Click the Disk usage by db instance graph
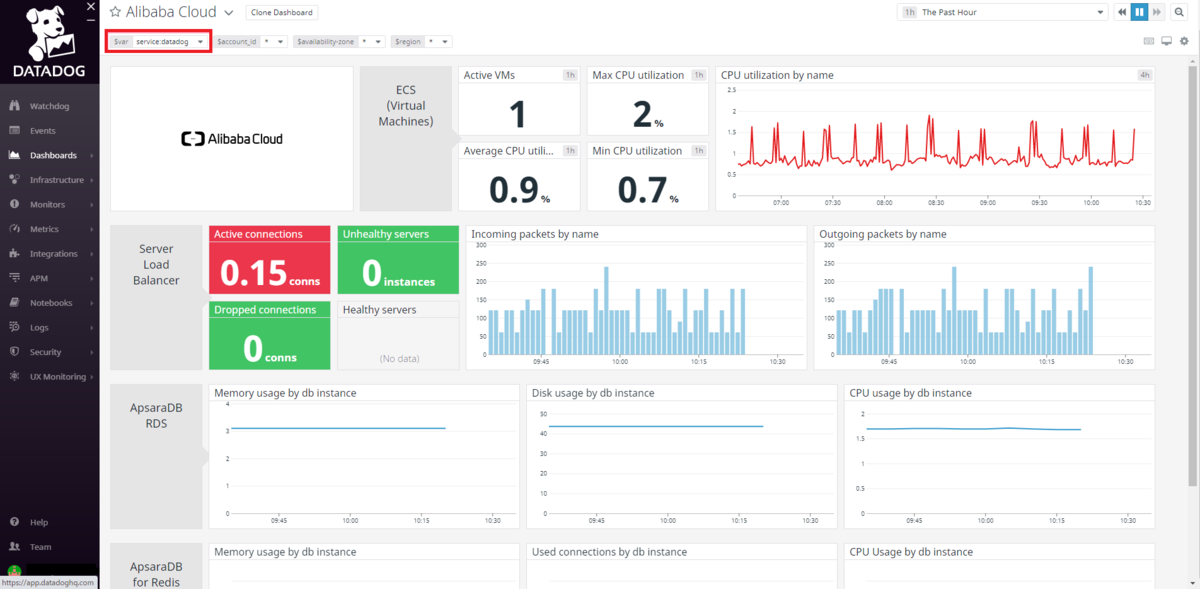 coord(682,457)
